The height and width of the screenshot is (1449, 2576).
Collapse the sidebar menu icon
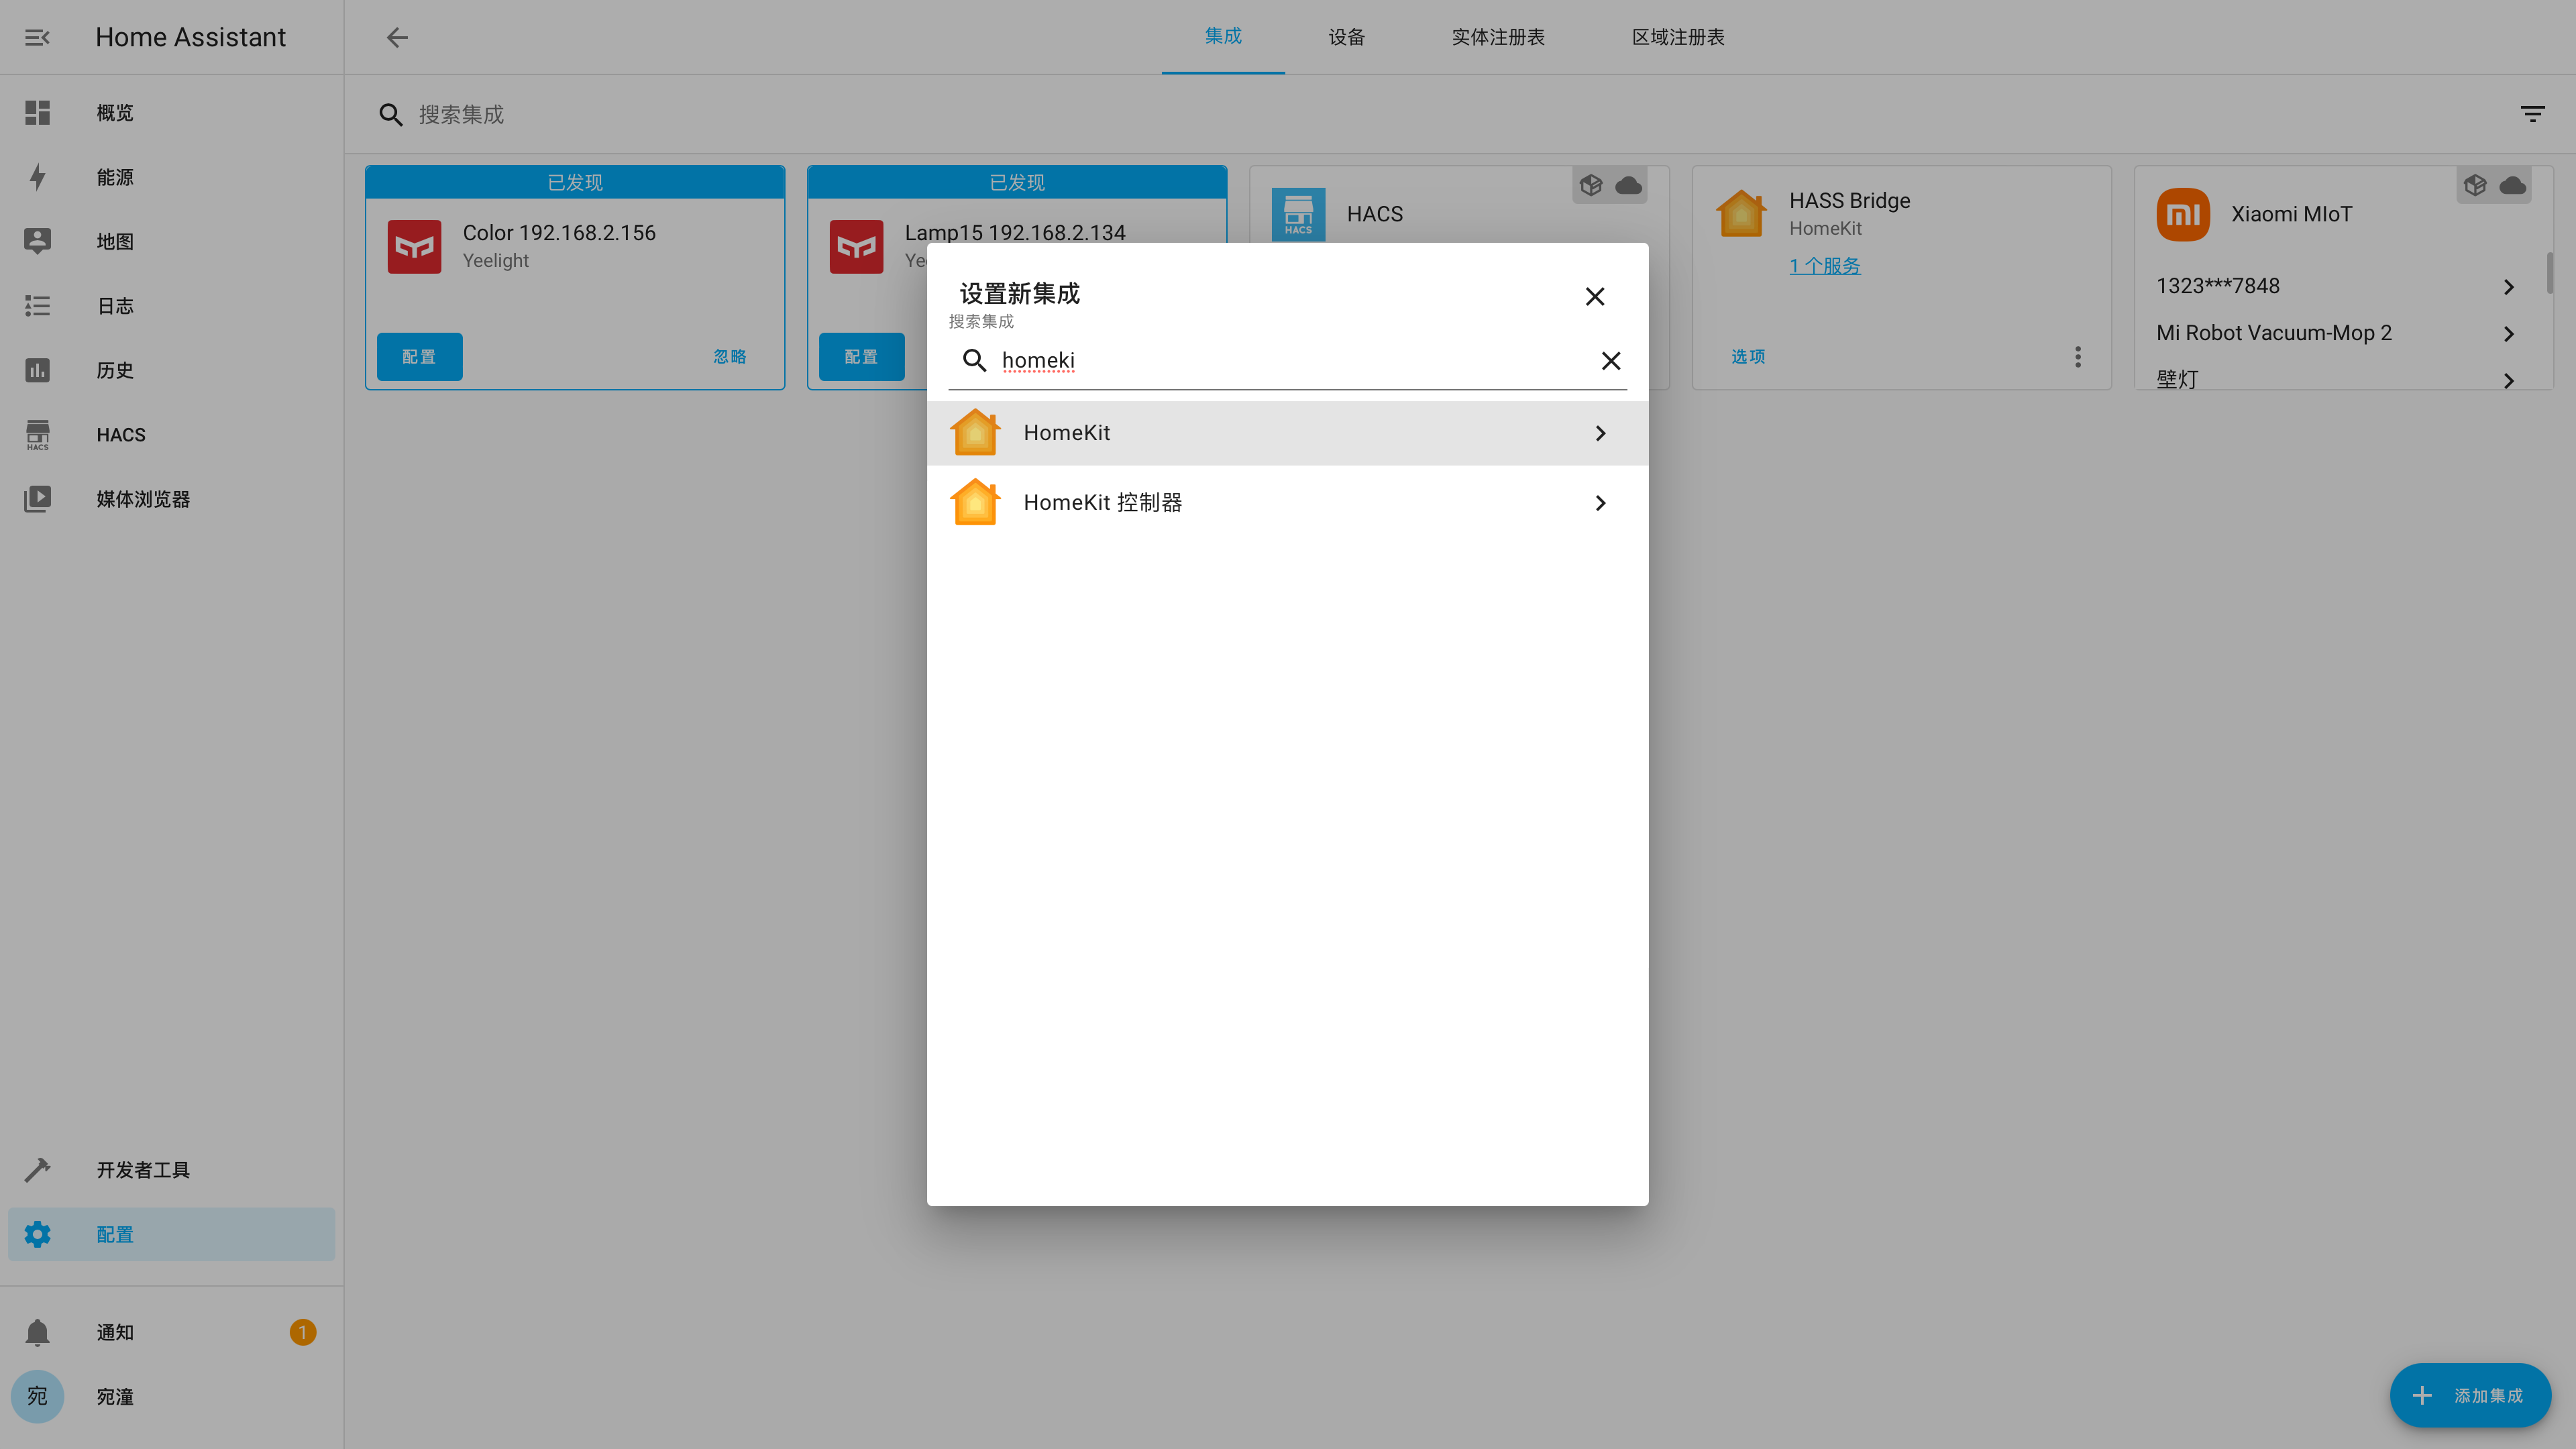(x=37, y=37)
